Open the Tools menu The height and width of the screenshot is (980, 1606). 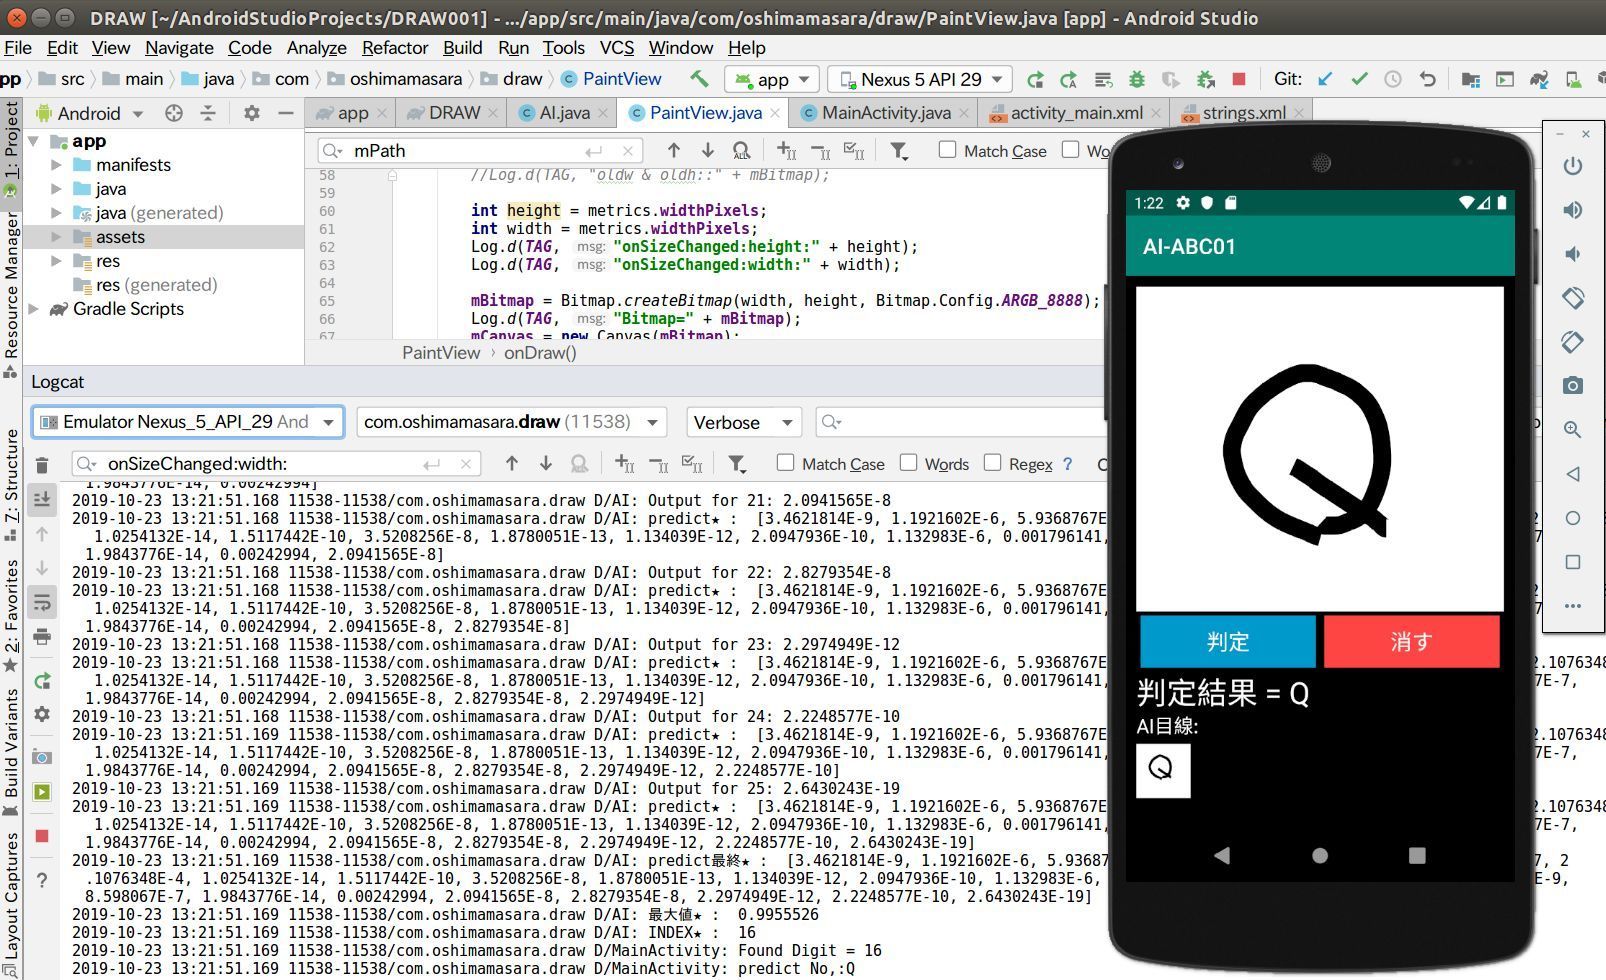[x=563, y=47]
